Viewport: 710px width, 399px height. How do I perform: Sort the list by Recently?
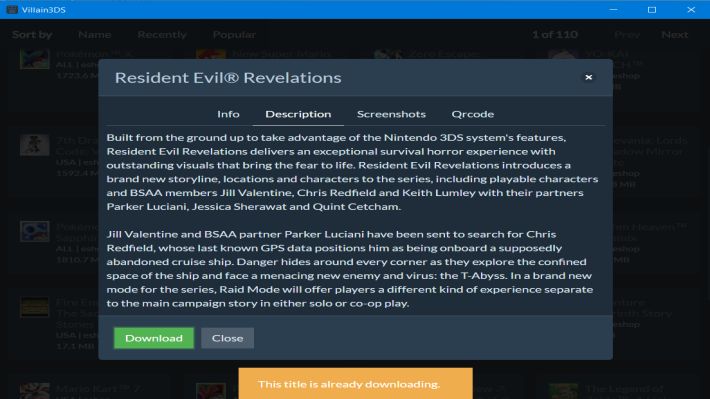coord(162,34)
